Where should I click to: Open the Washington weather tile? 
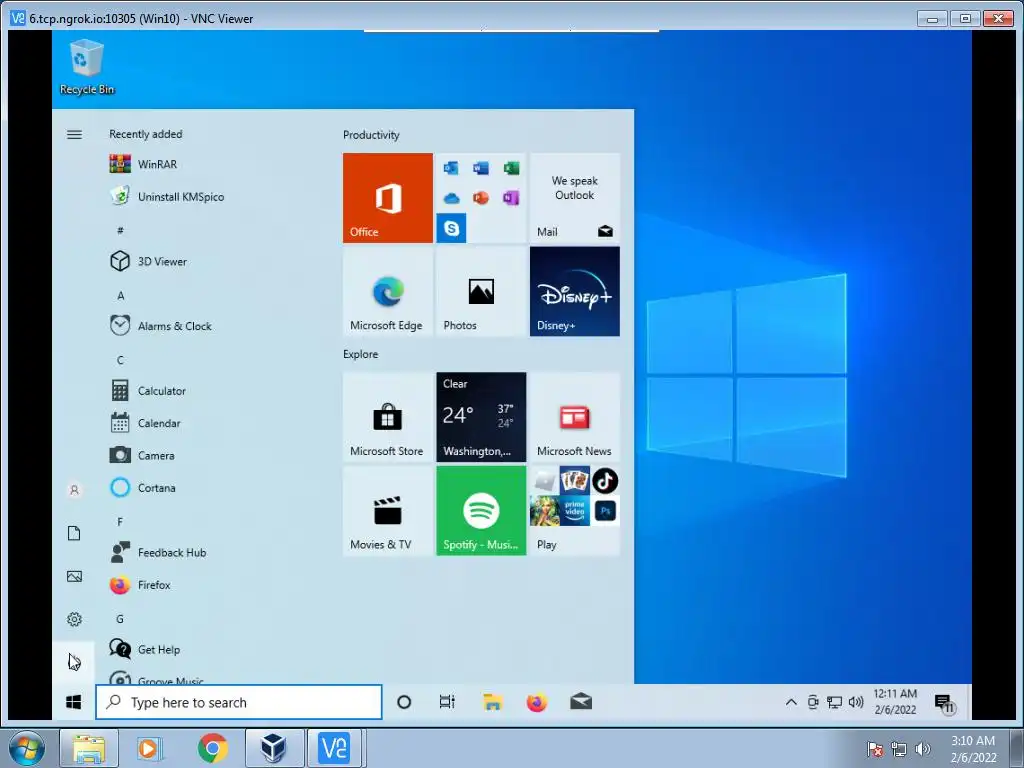pyautogui.click(x=481, y=417)
